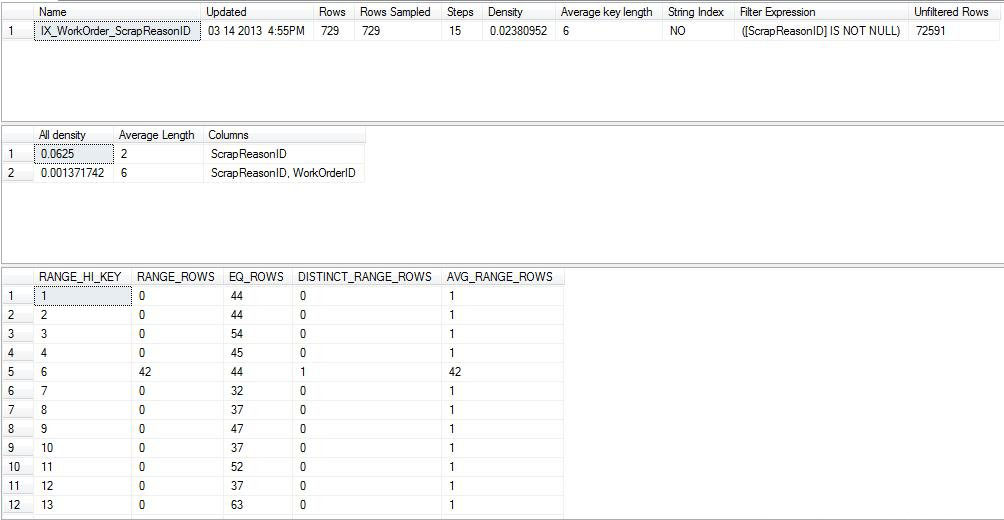Click the DISTINCT_RANGE_ROWS column header
Image resolution: width=1004 pixels, height=520 pixels.
[367, 277]
